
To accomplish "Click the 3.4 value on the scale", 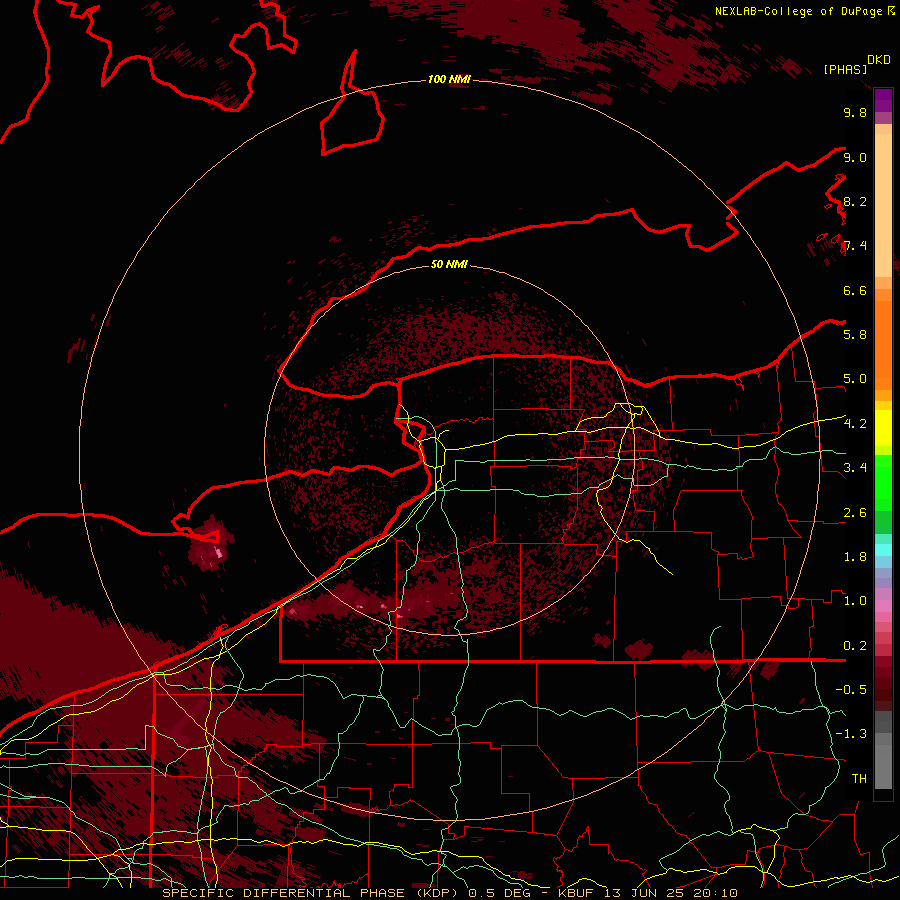I will click(x=854, y=468).
